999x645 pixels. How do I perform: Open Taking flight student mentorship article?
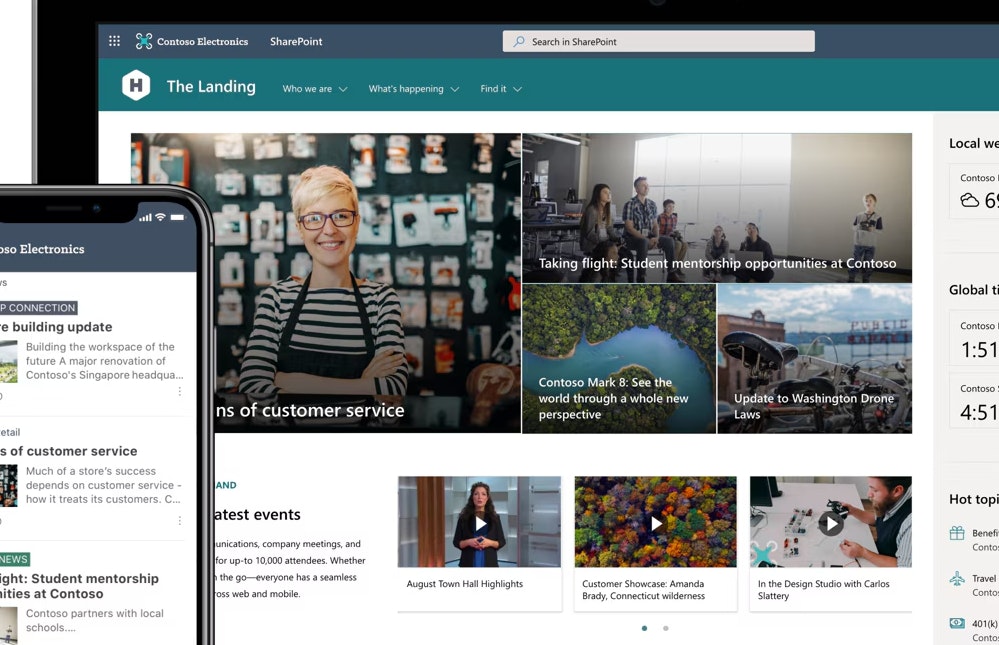click(717, 208)
